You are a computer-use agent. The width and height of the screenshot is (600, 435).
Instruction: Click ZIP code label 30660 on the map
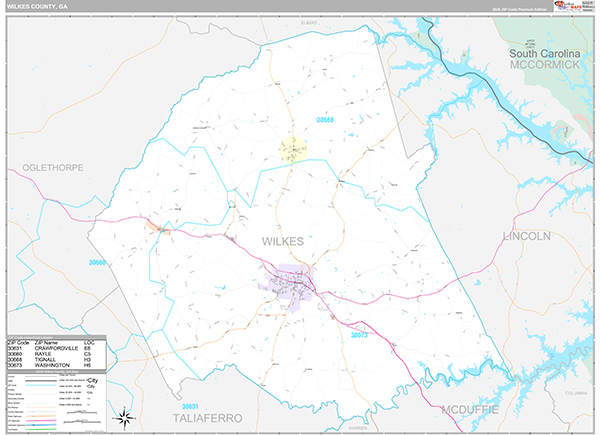[x=97, y=262]
